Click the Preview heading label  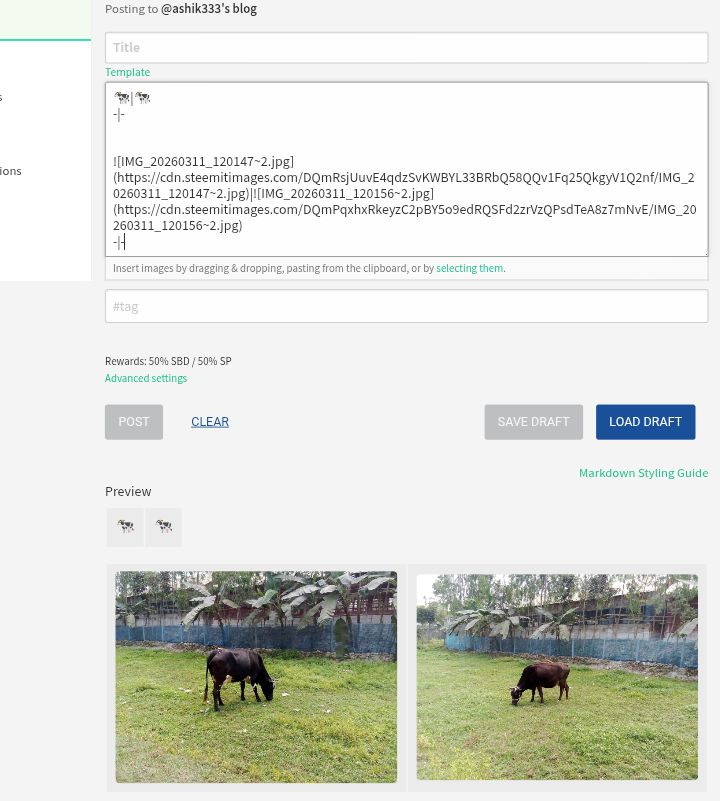point(128,491)
